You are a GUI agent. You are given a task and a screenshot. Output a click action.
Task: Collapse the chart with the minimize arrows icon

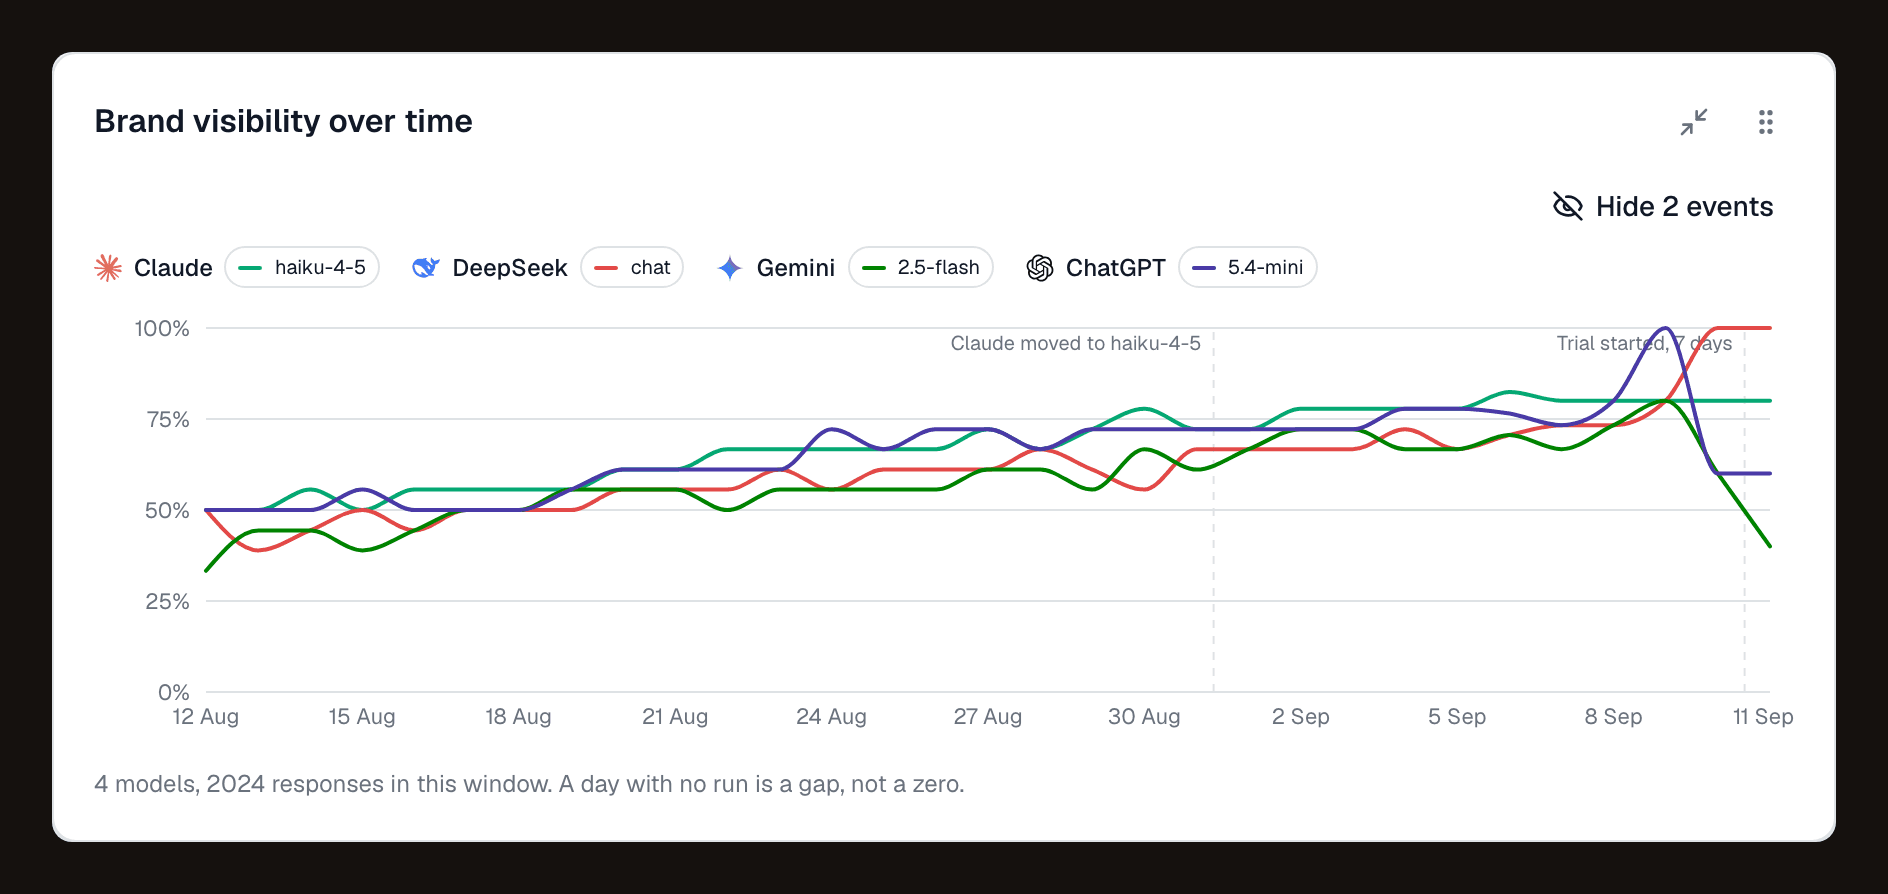tap(1694, 122)
